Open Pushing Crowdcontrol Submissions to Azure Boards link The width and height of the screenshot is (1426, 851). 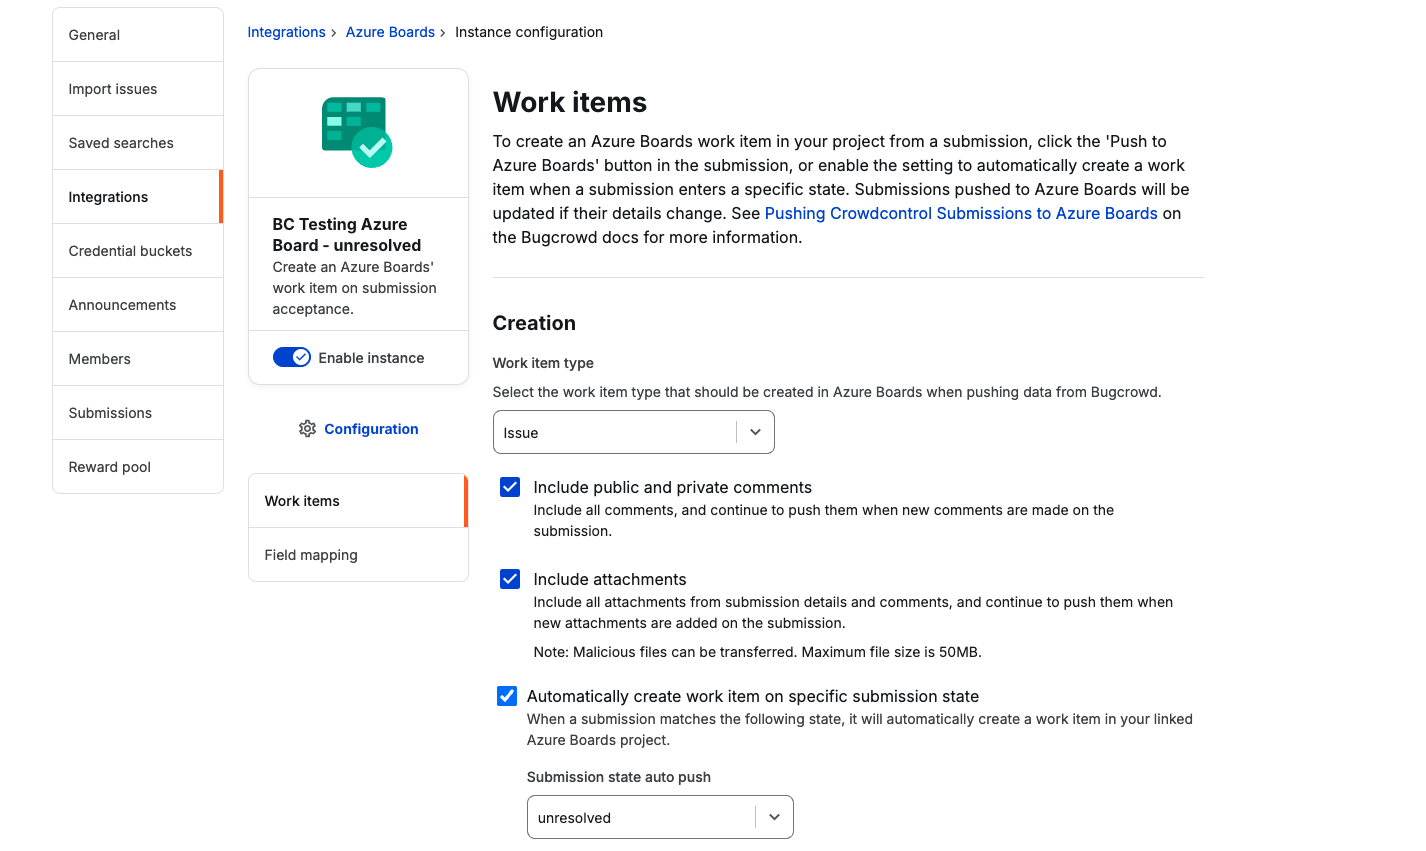point(960,214)
